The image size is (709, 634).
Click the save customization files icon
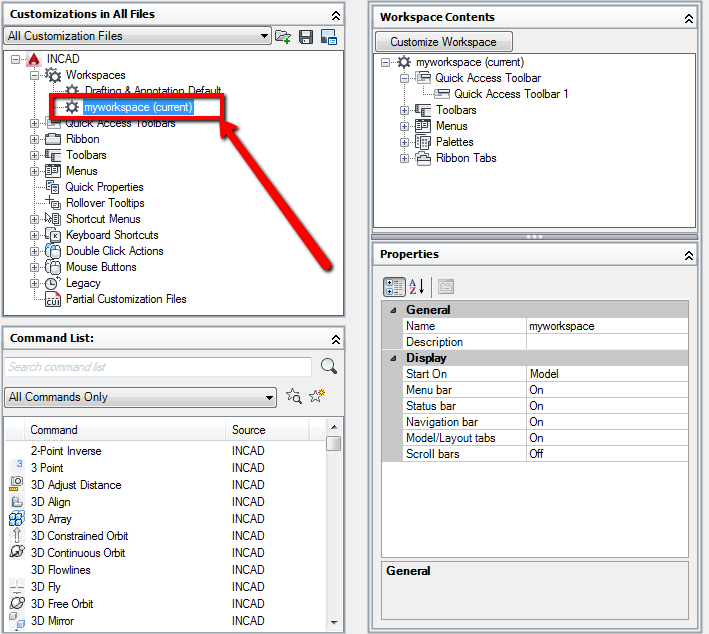click(306, 37)
